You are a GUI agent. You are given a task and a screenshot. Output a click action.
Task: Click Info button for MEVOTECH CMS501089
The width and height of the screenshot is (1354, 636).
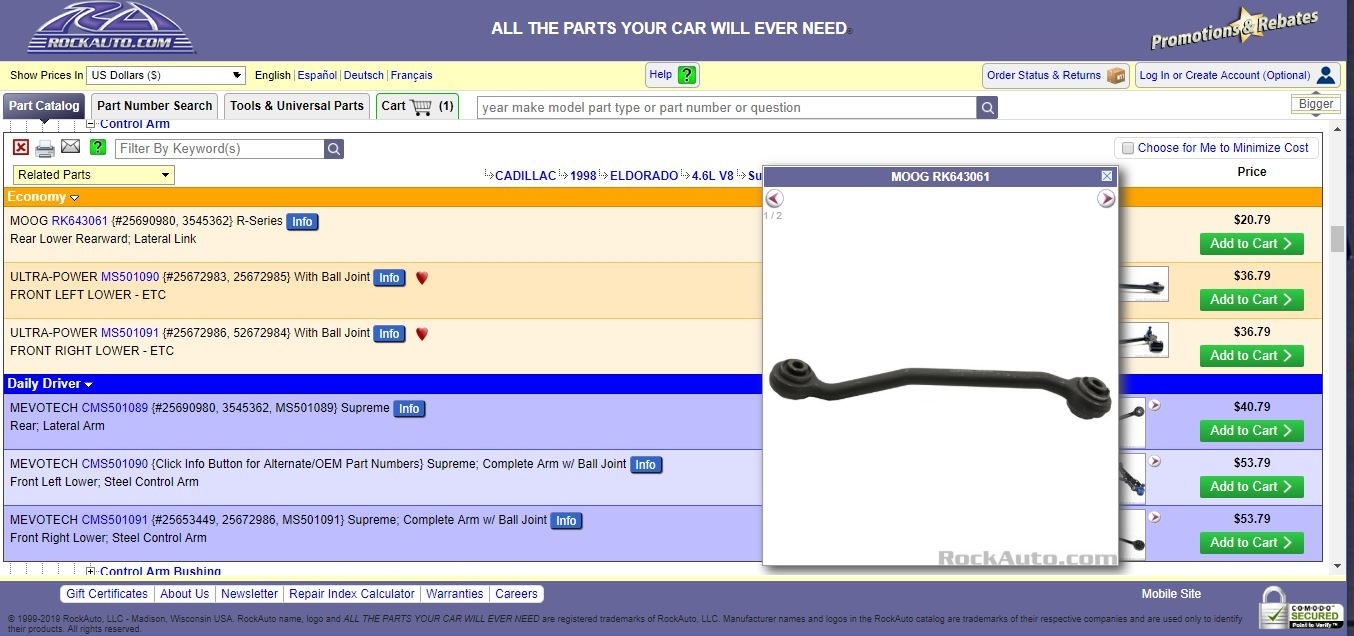pos(409,409)
